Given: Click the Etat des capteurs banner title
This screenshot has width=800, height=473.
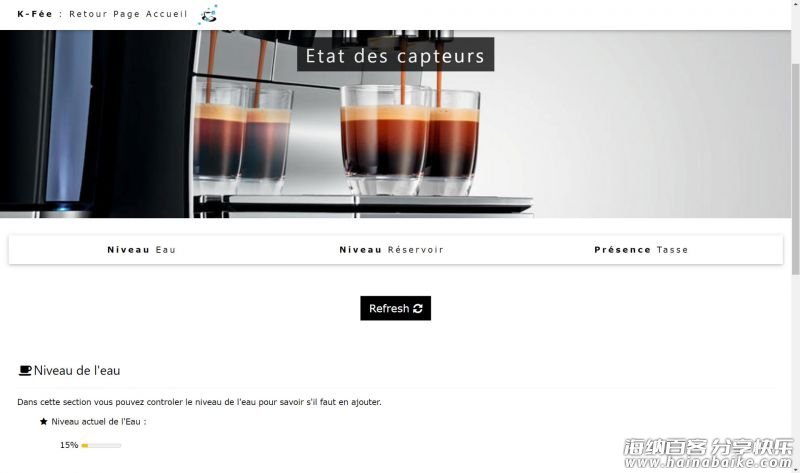Looking at the screenshot, I should click(395, 55).
